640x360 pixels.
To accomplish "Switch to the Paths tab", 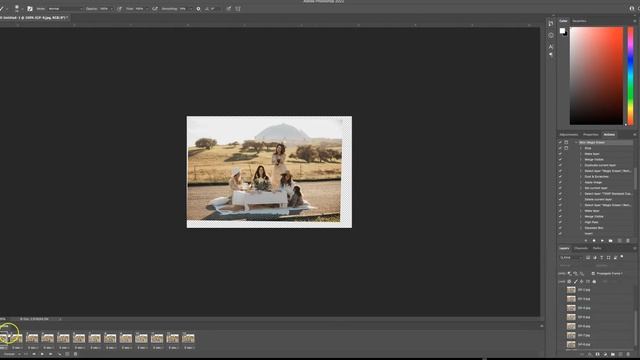I will (x=597, y=248).
